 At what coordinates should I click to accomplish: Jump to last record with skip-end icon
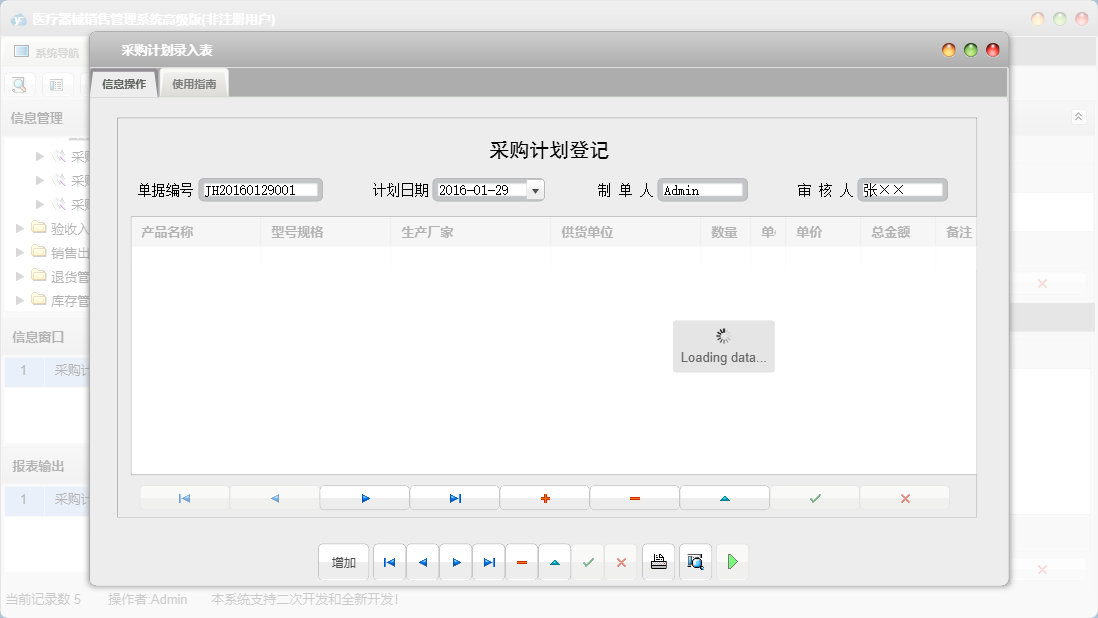pyautogui.click(x=454, y=497)
